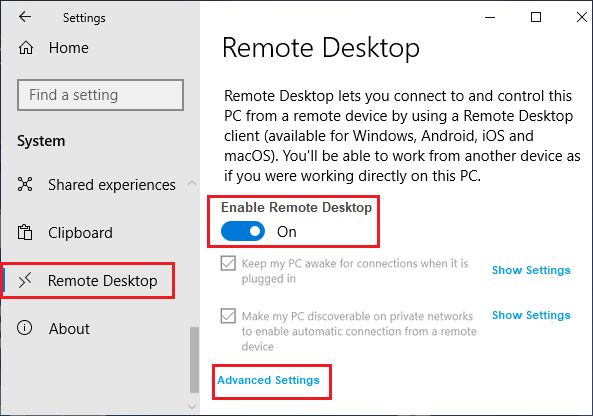The width and height of the screenshot is (593, 416).
Task: Click Show Settings for keep PC awake
Action: 531,270
